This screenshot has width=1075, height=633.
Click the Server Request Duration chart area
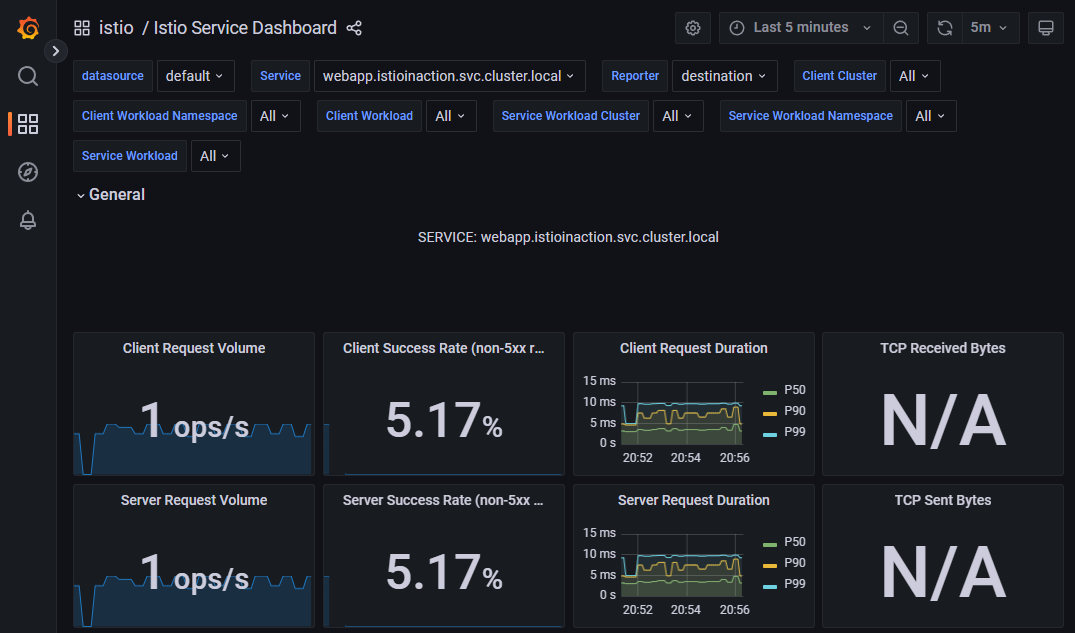pos(682,564)
